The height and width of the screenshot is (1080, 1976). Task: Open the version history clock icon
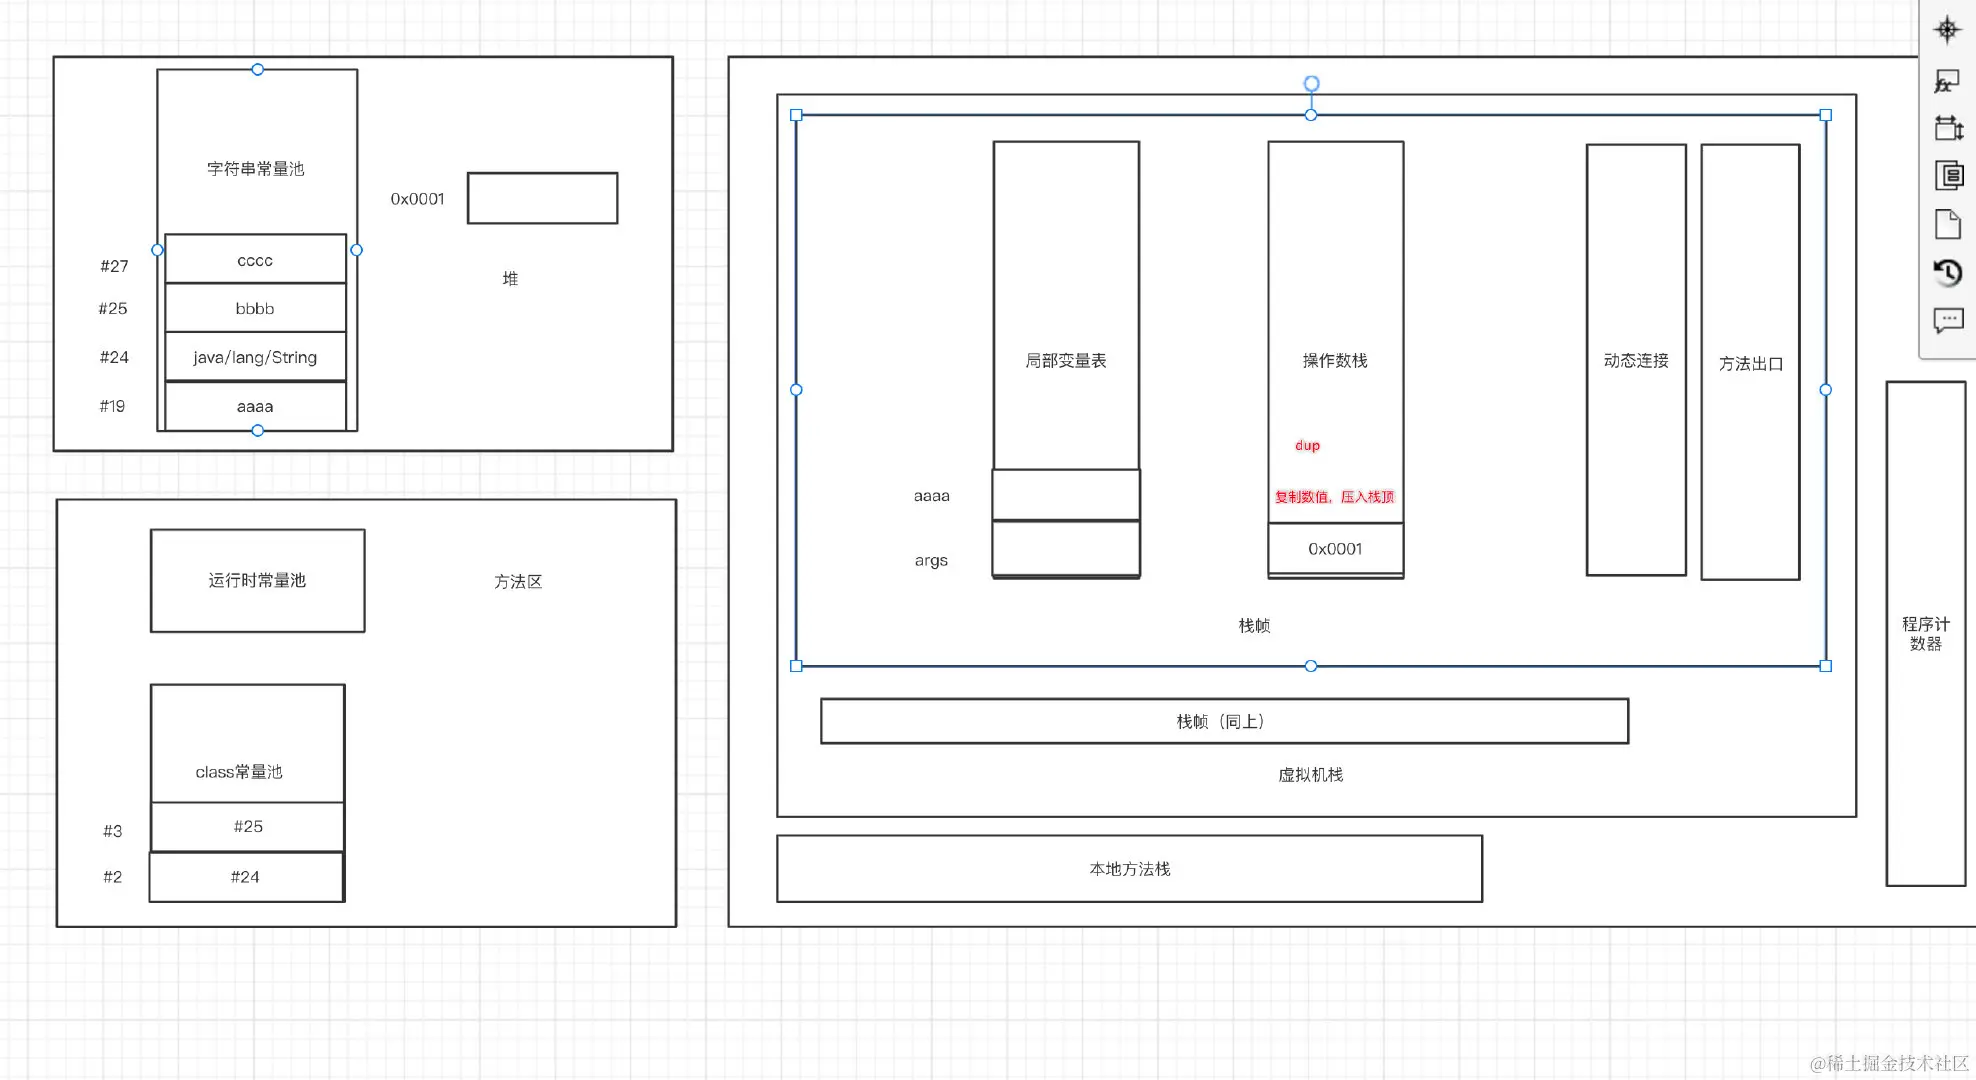(1947, 272)
